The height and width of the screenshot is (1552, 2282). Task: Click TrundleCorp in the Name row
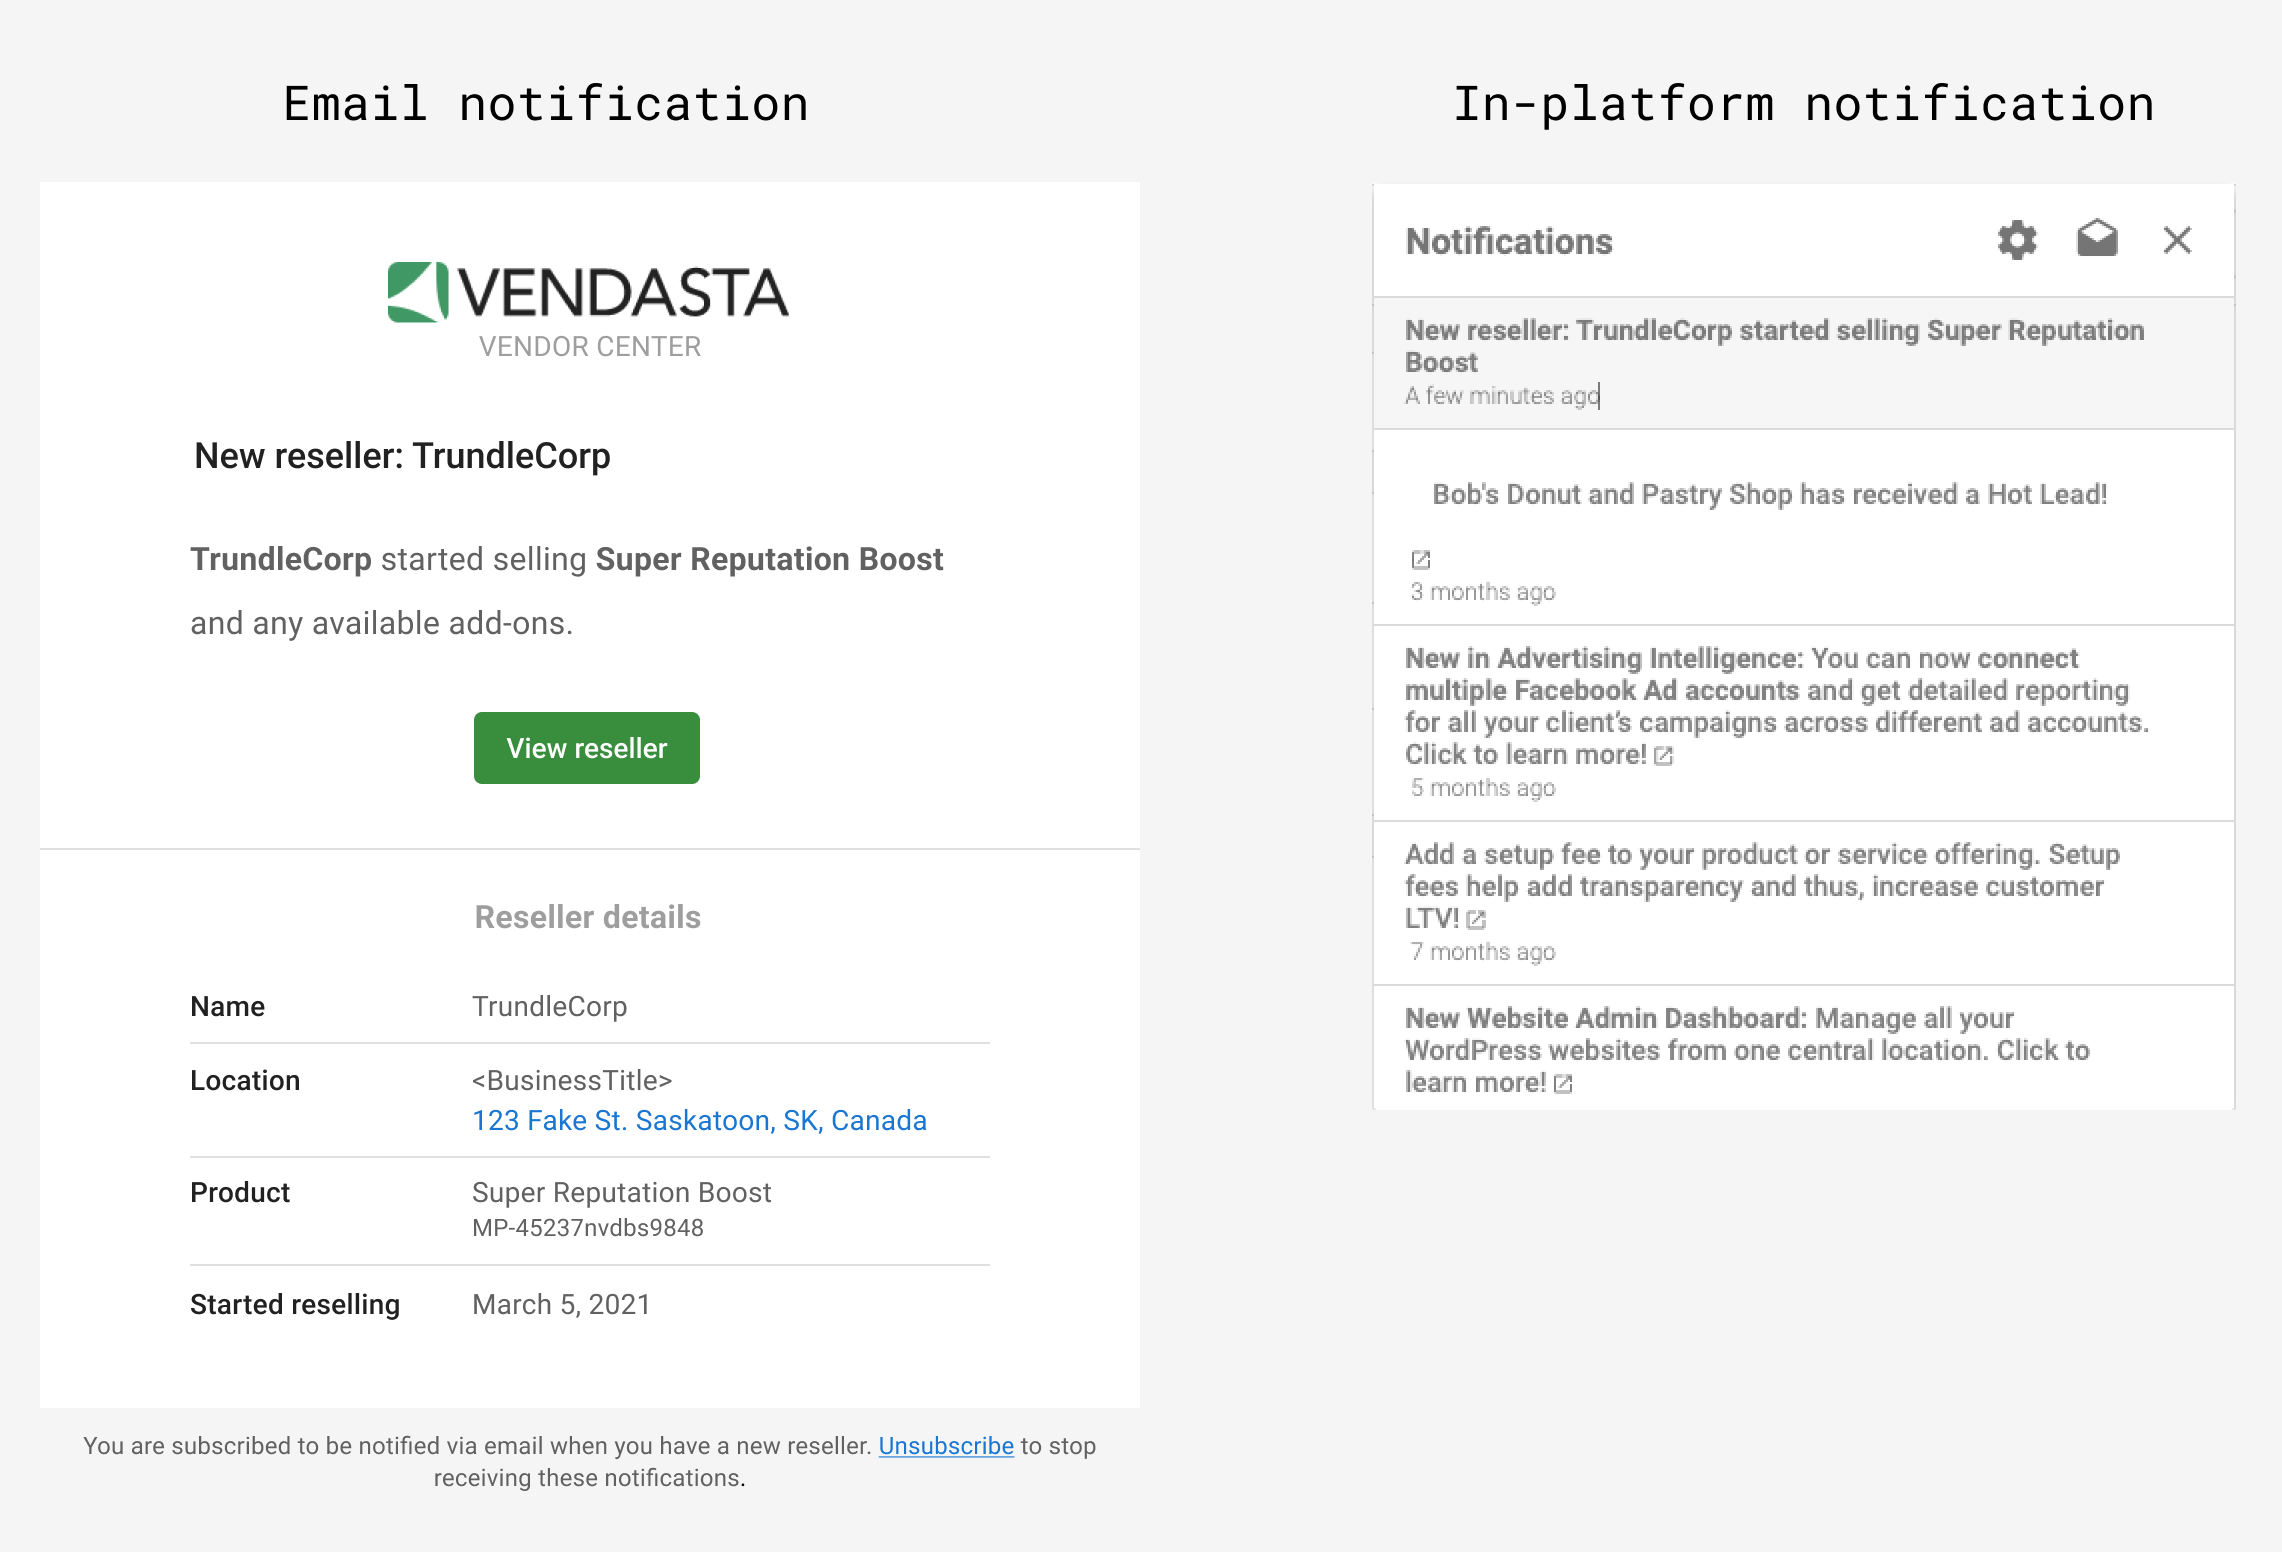(x=550, y=1006)
